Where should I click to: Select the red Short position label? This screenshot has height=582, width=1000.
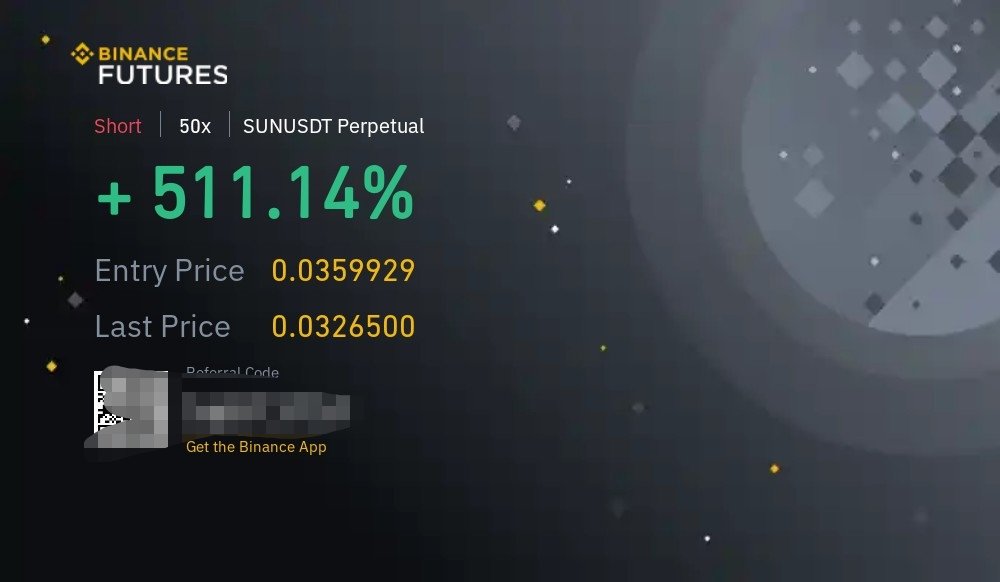coord(117,126)
